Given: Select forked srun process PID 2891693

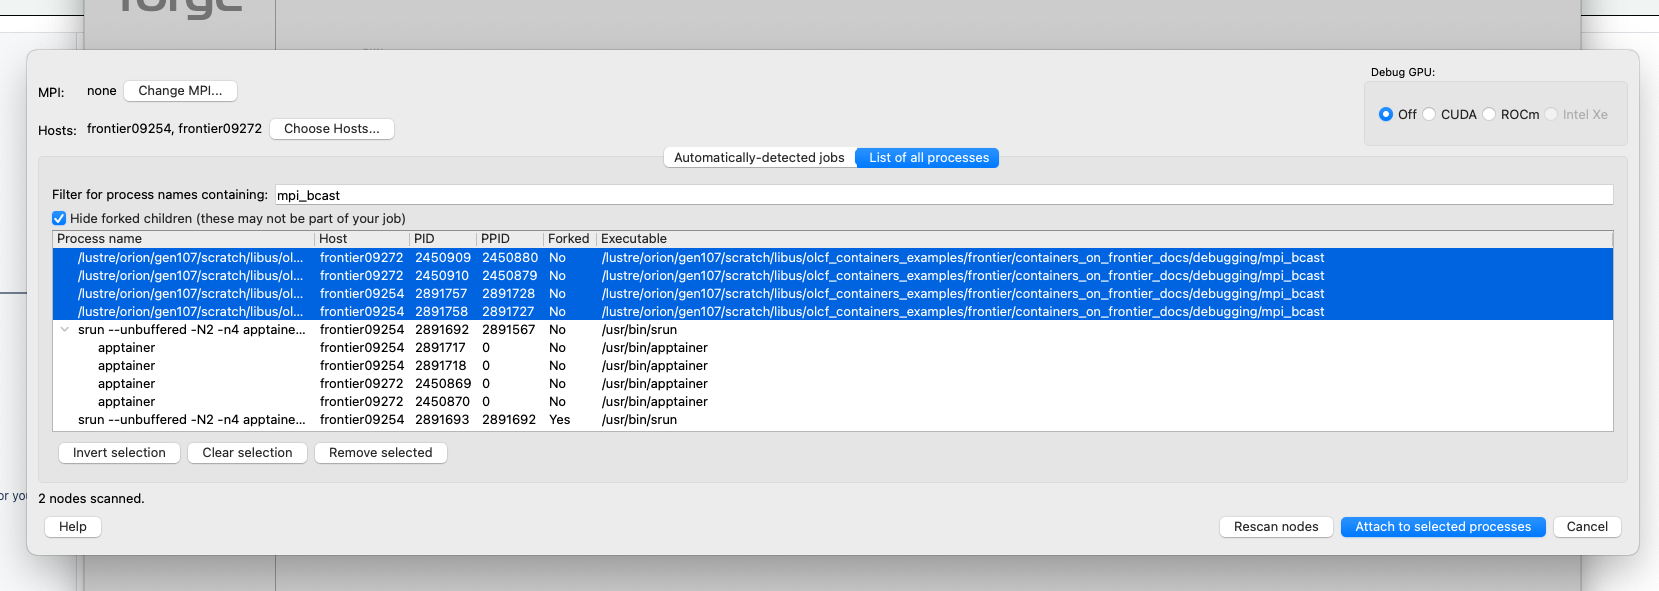Looking at the screenshot, I should [x=442, y=420].
